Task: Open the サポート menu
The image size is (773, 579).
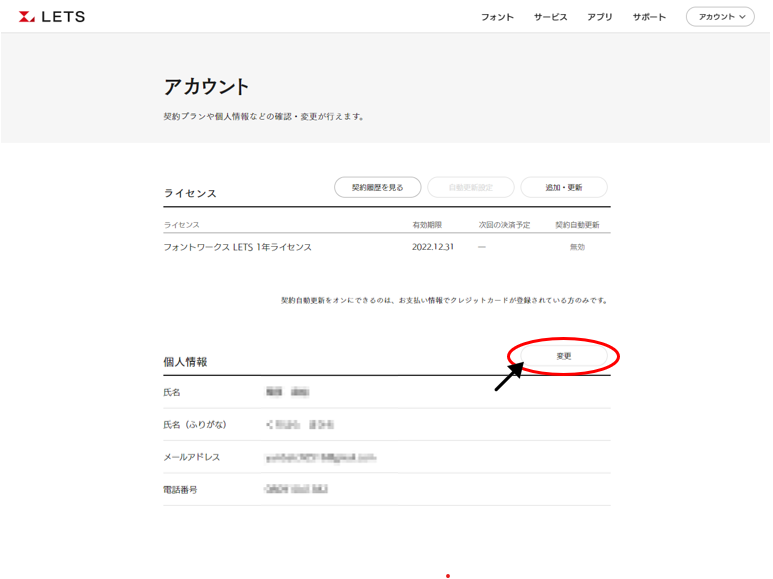Action: click(x=649, y=17)
